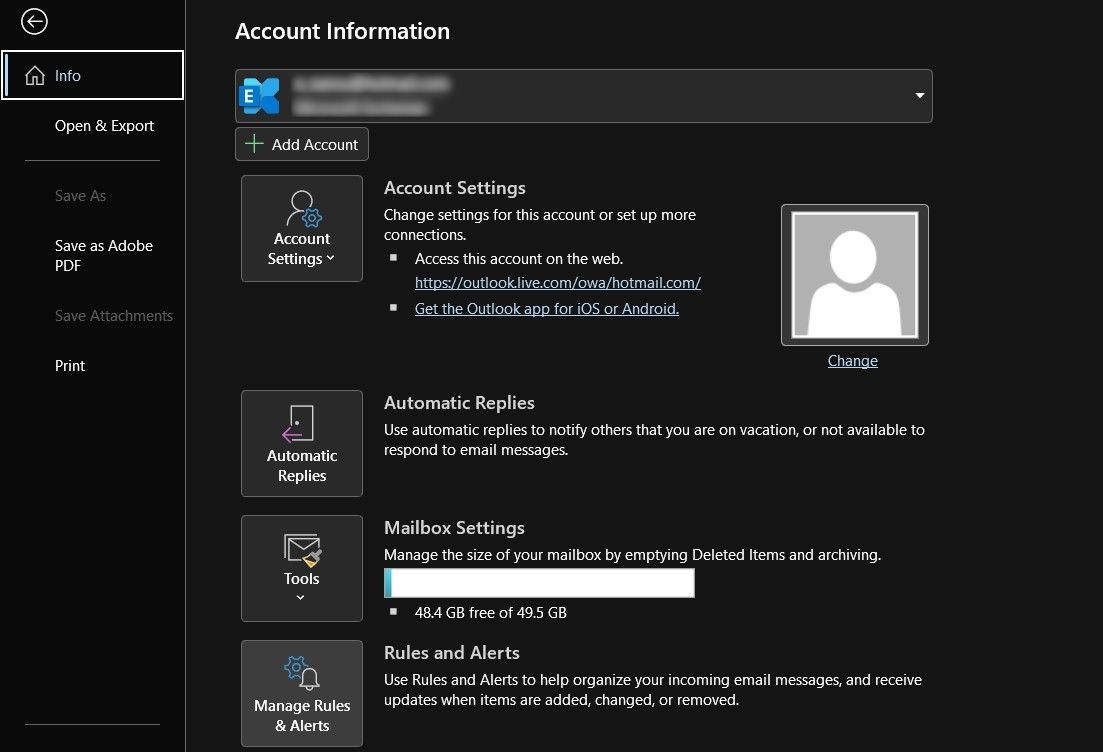
Task: Open the Get the Outlook app link
Action: coord(547,309)
